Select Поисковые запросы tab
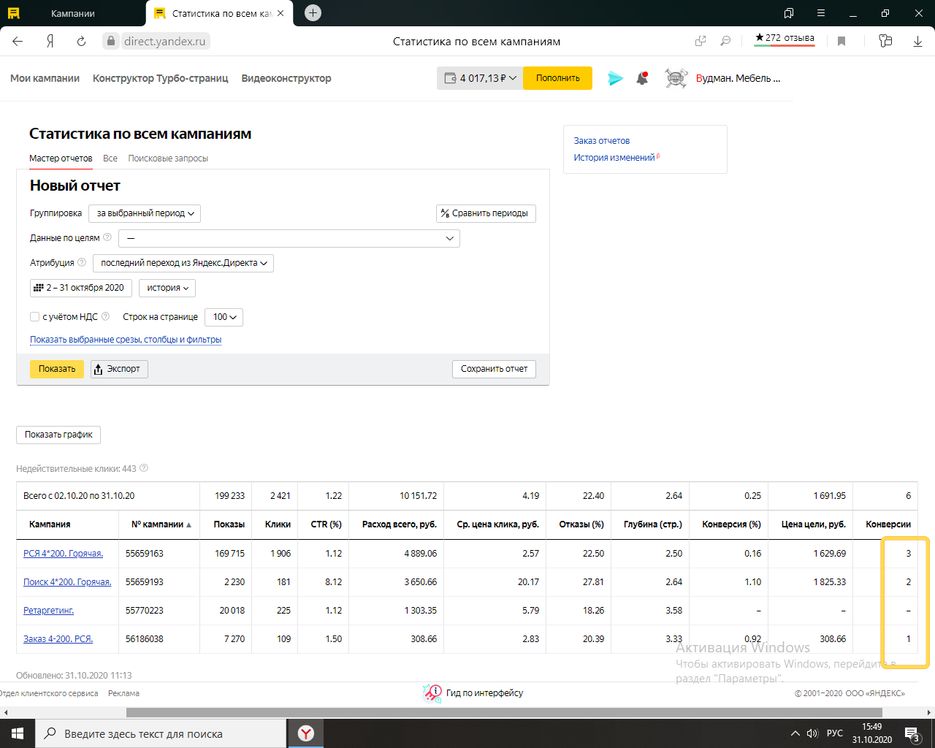 pos(168,158)
